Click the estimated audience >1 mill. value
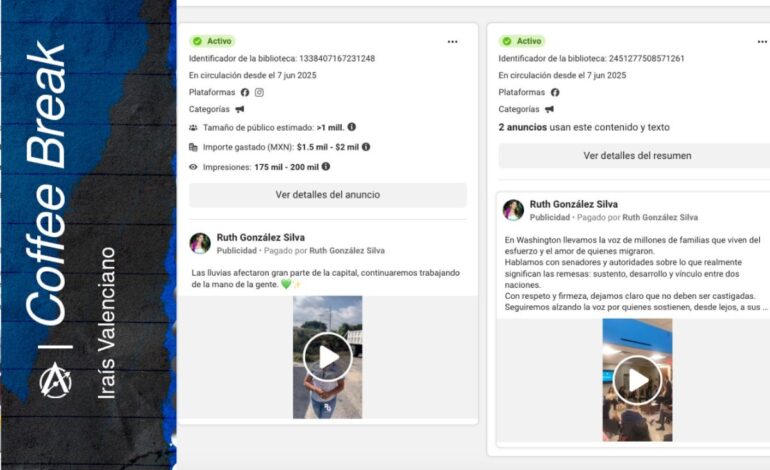Image resolution: width=770 pixels, height=470 pixels. click(x=330, y=128)
